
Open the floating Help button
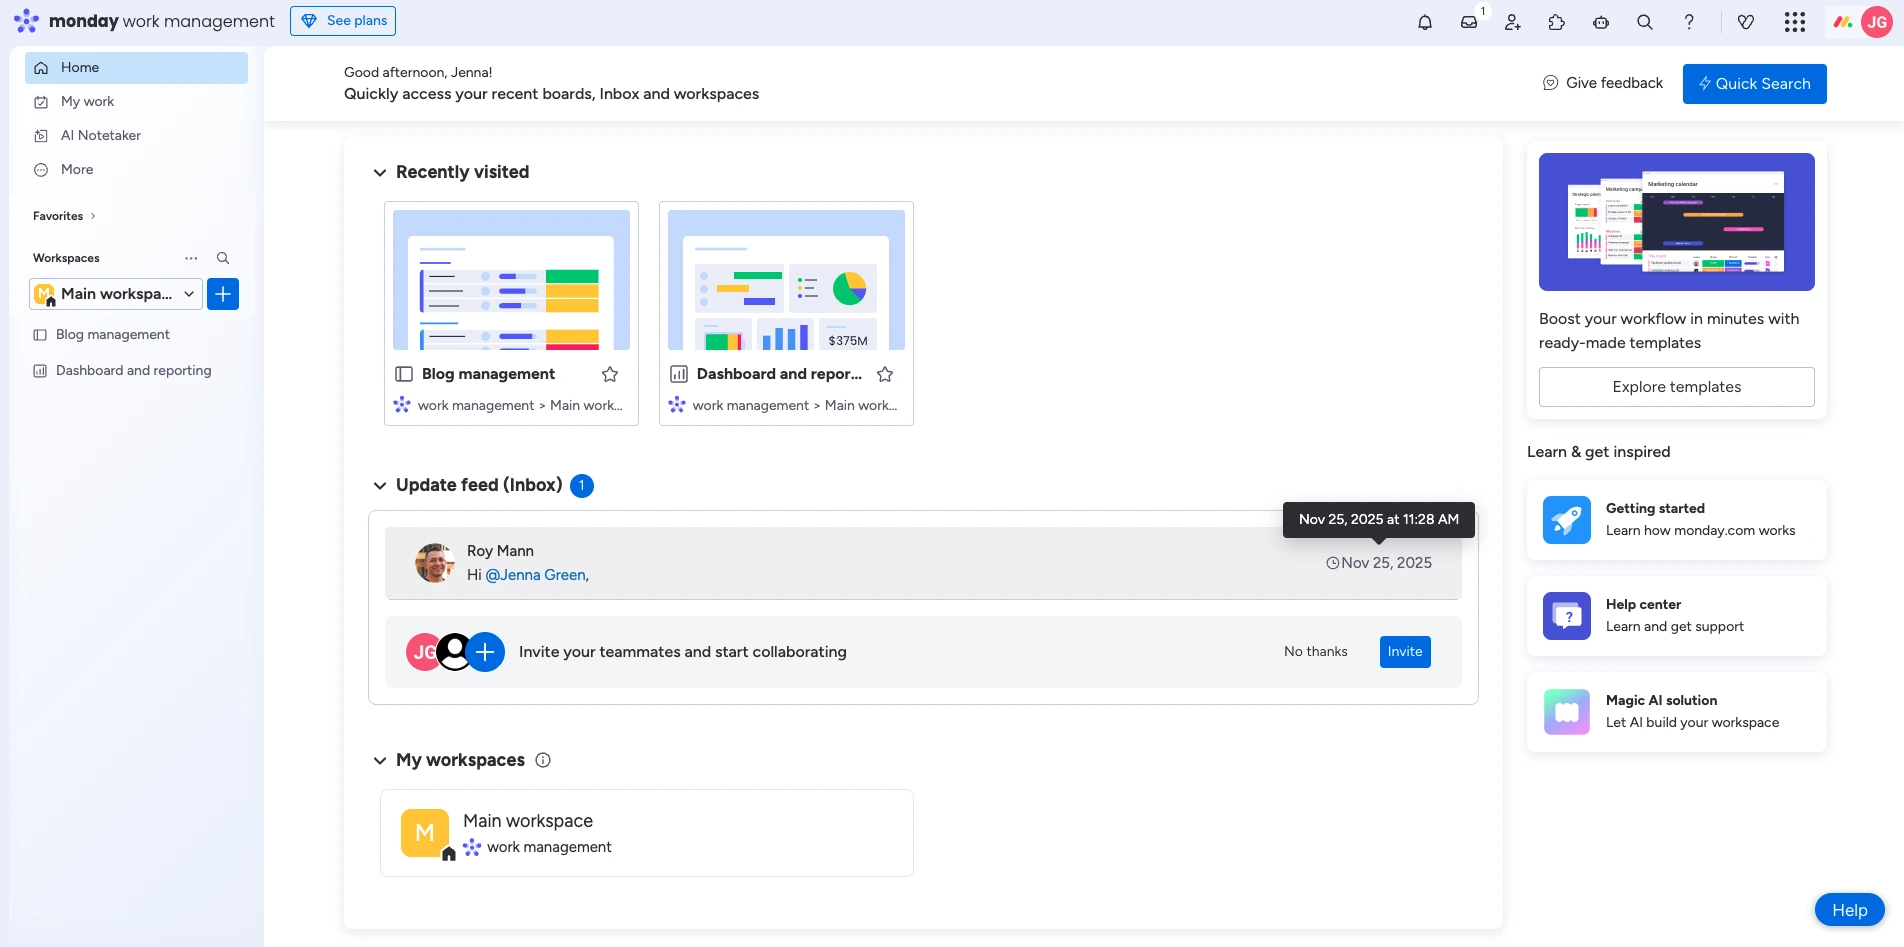[1850, 910]
